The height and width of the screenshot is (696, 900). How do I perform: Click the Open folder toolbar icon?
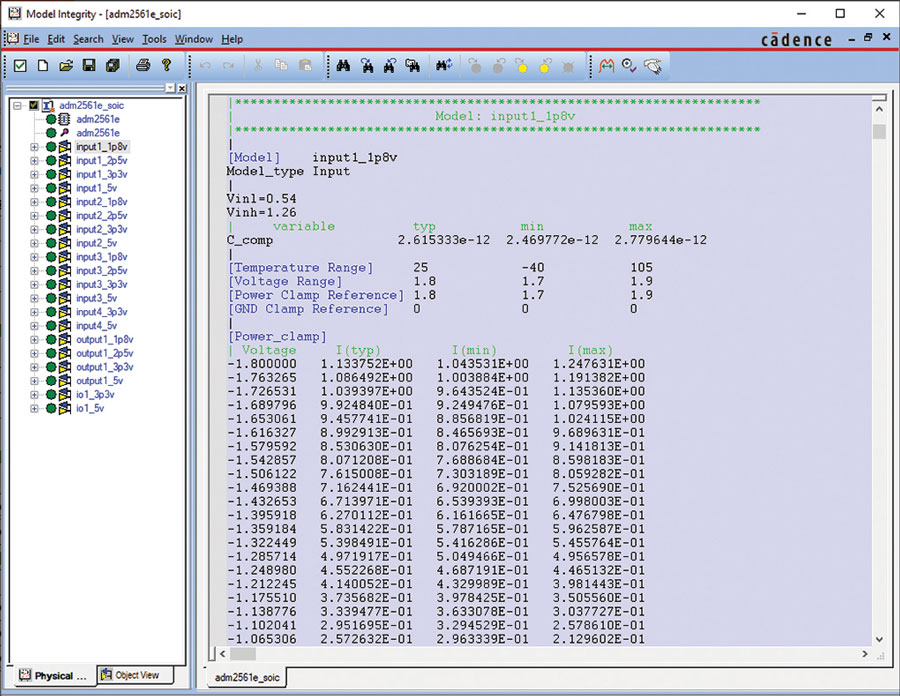66,66
